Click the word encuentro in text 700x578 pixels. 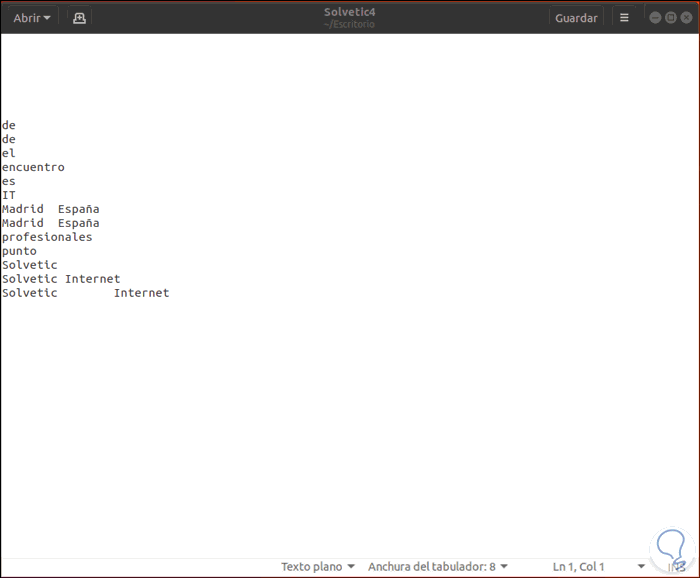click(x=33, y=167)
